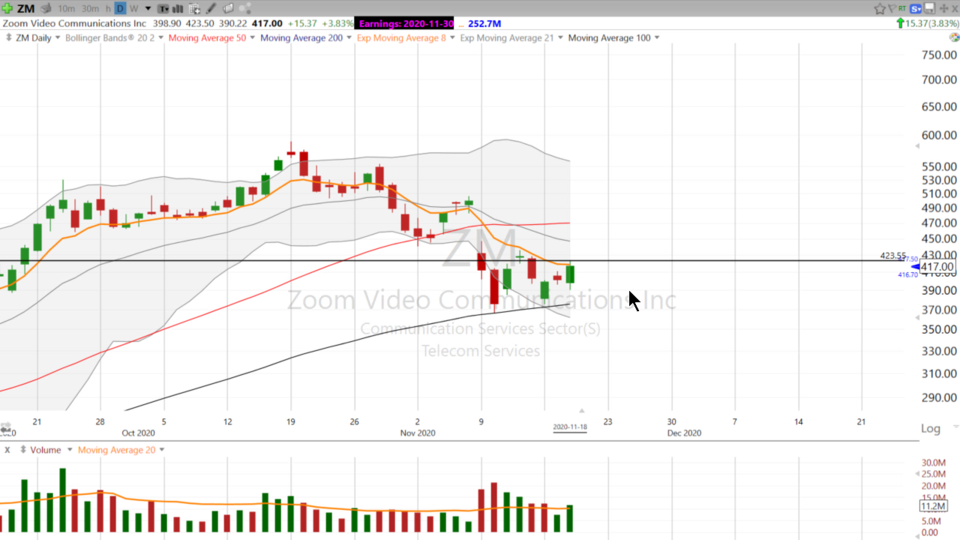This screenshot has width=960, height=540.
Task: Open the Volume indicator dropdown
Action: pos(70,450)
